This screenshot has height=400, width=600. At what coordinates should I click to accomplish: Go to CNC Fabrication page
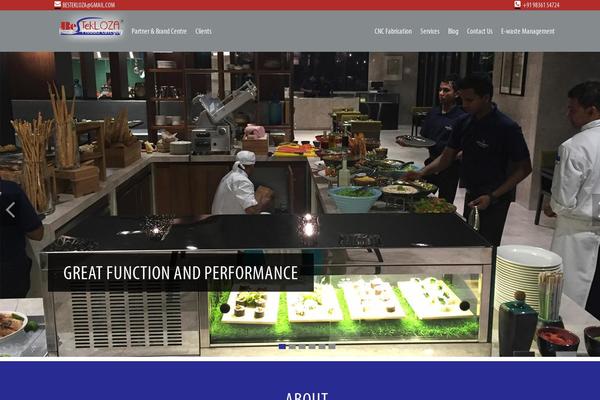(393, 31)
